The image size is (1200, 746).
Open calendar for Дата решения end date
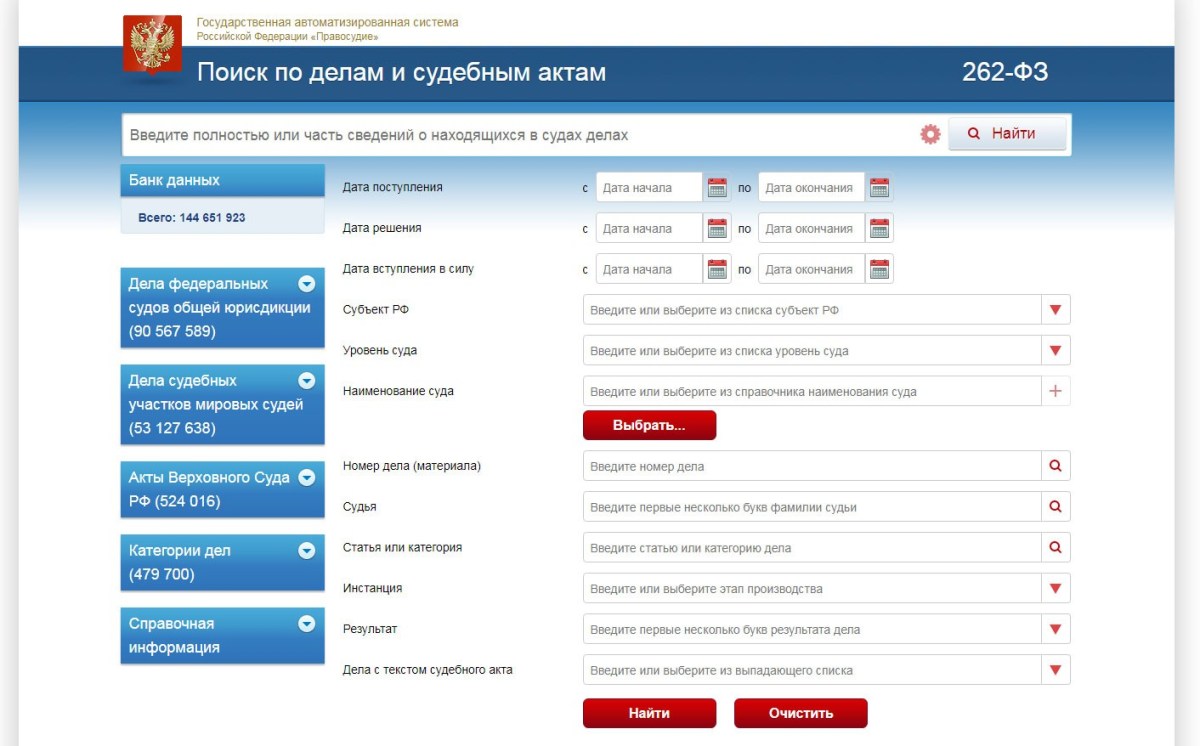pyautogui.click(x=879, y=229)
